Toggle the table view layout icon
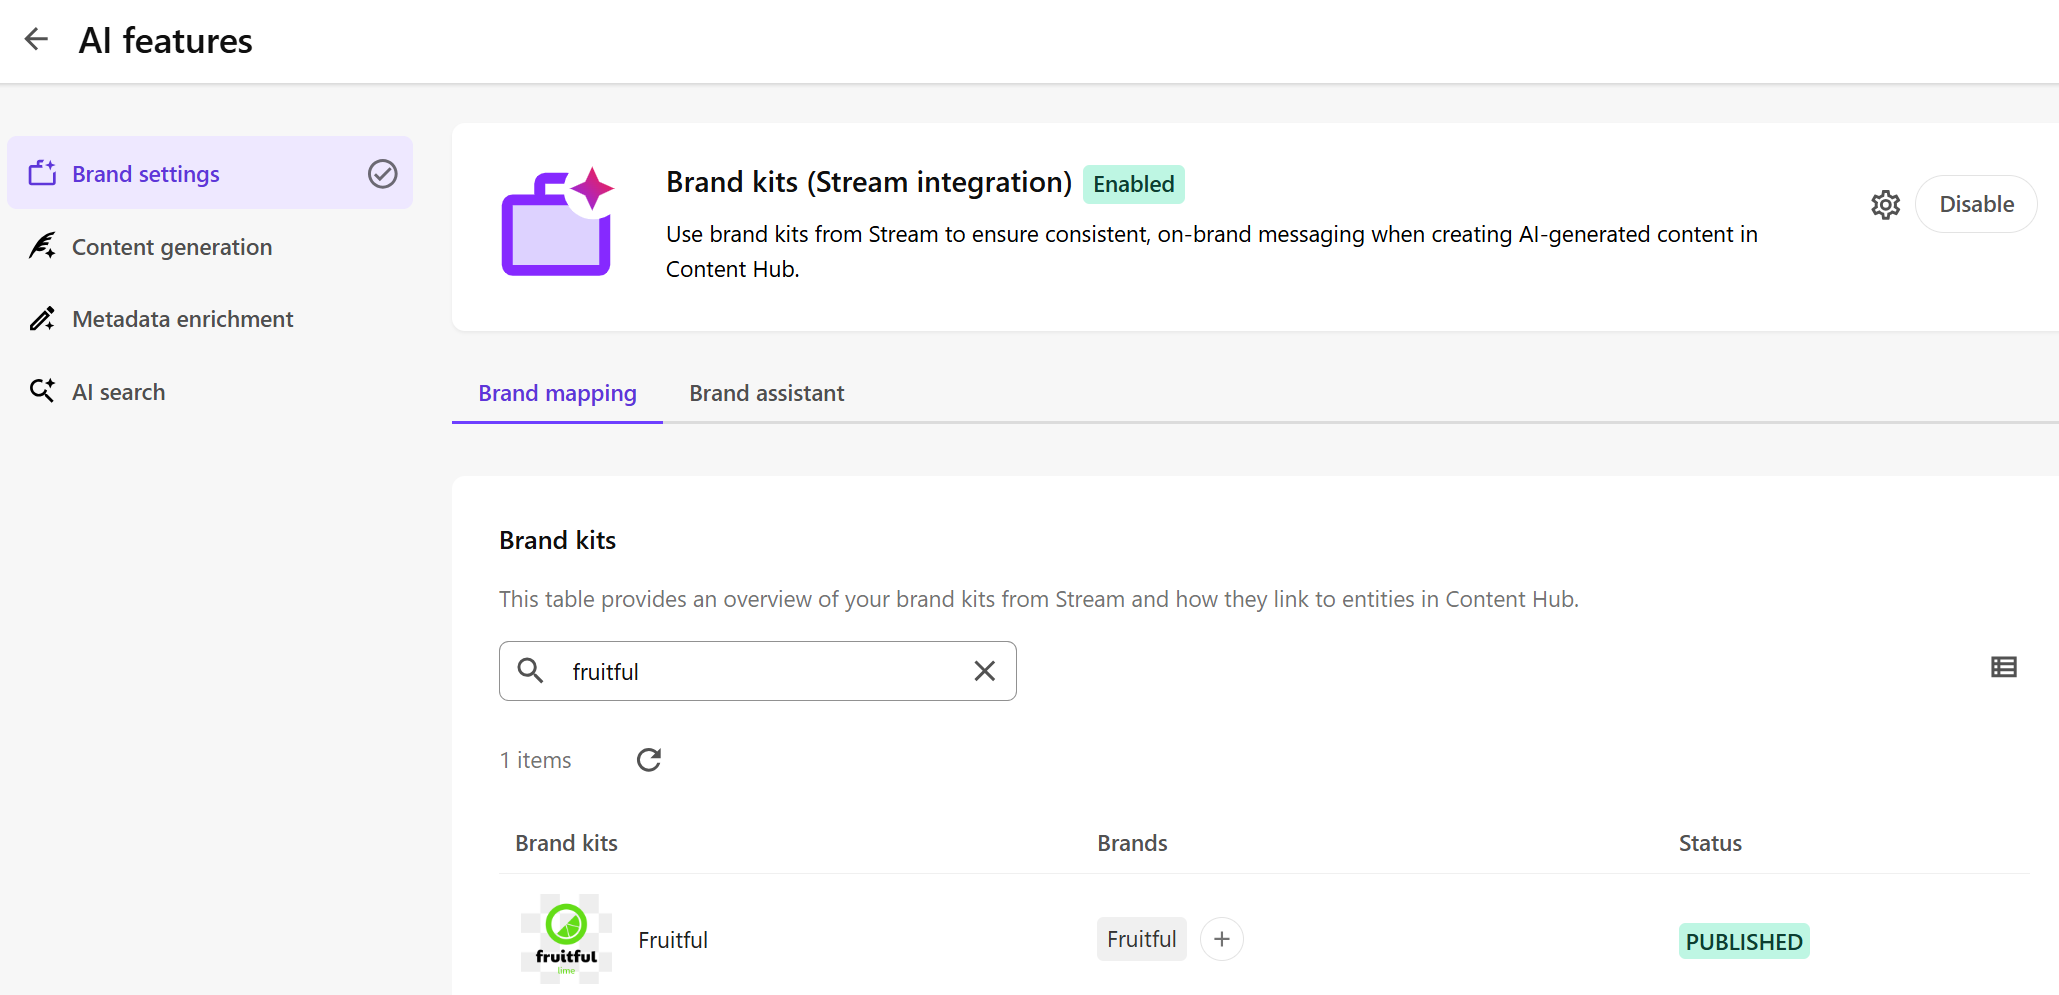 coord(2003,667)
